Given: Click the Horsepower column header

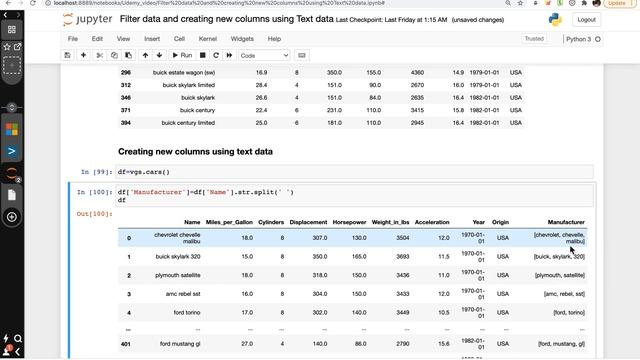Looking at the screenshot, I should pyautogui.click(x=349, y=222).
